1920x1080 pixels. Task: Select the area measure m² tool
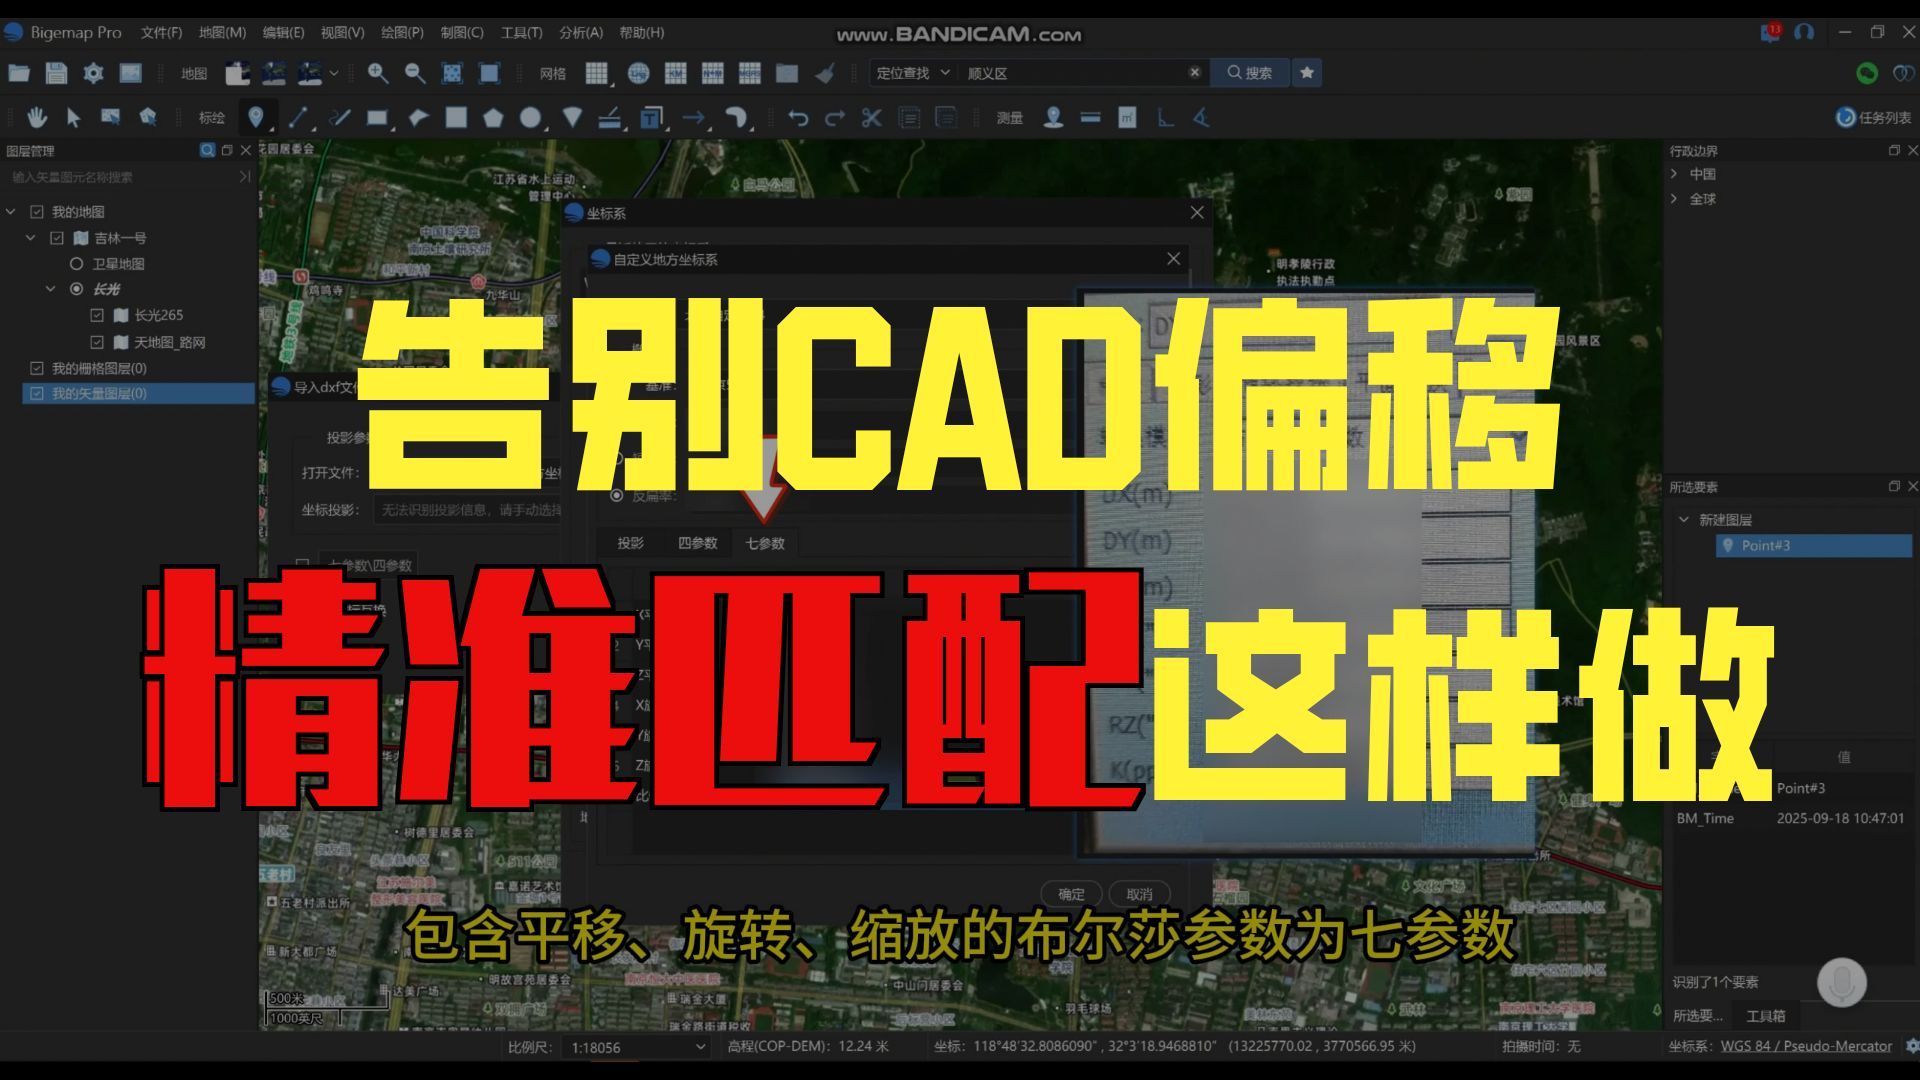click(1127, 118)
